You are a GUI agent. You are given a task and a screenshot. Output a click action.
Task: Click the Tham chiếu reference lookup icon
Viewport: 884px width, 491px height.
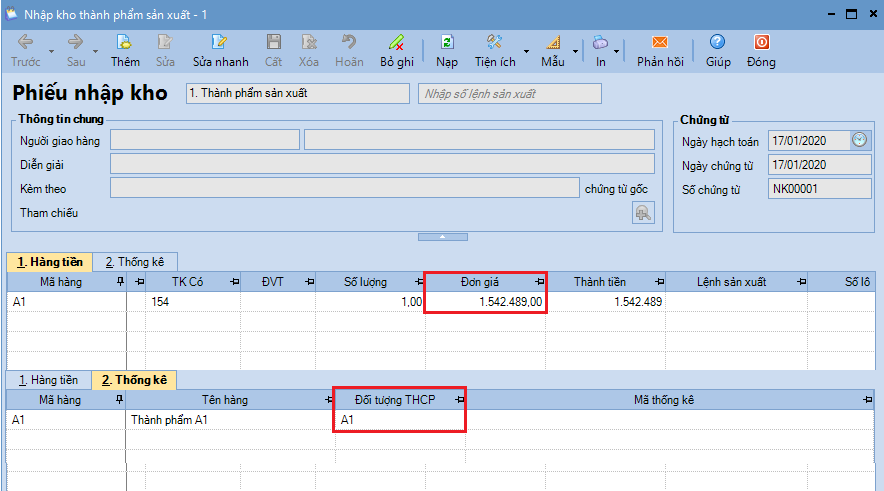click(642, 213)
